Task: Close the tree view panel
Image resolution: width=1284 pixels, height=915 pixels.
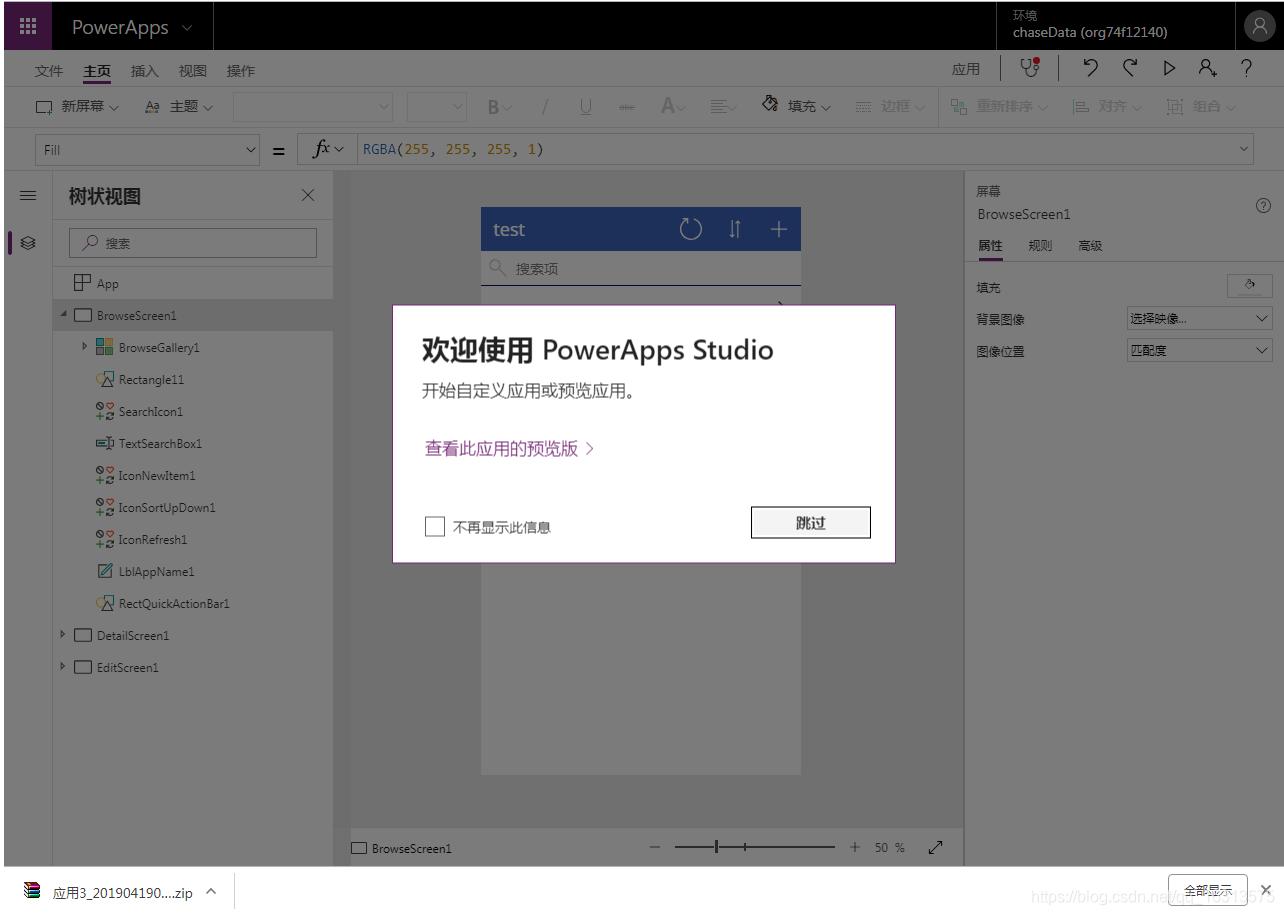Action: tap(308, 196)
